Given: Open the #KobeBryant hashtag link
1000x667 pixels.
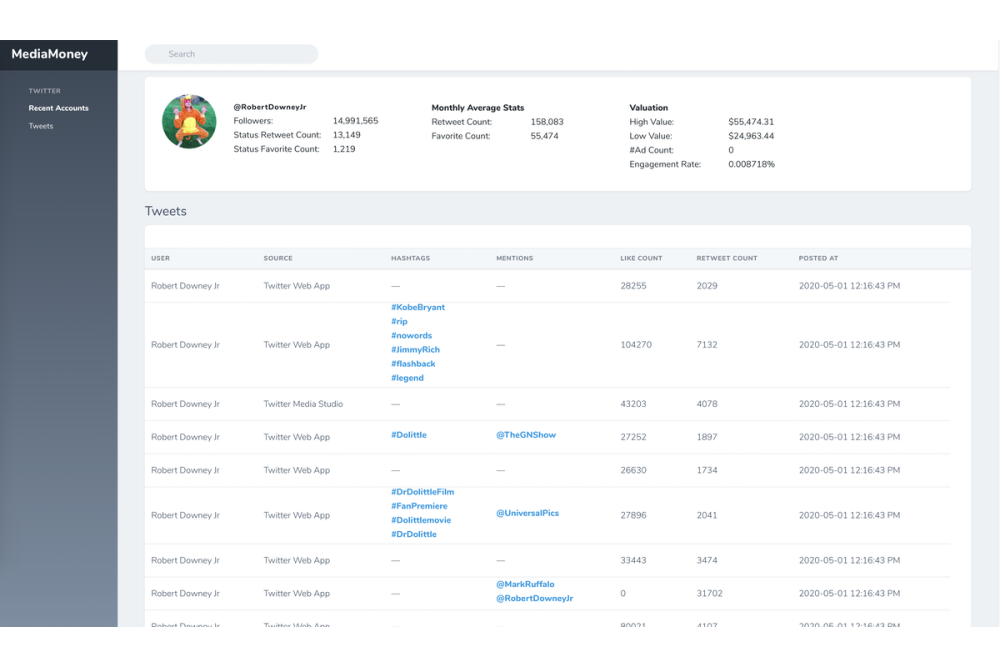Looking at the screenshot, I should (417, 308).
